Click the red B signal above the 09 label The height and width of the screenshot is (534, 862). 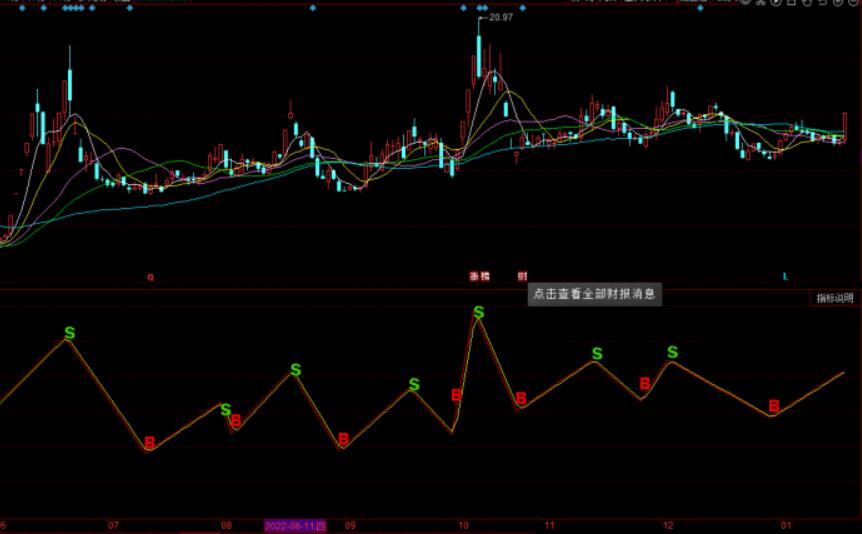click(x=343, y=439)
